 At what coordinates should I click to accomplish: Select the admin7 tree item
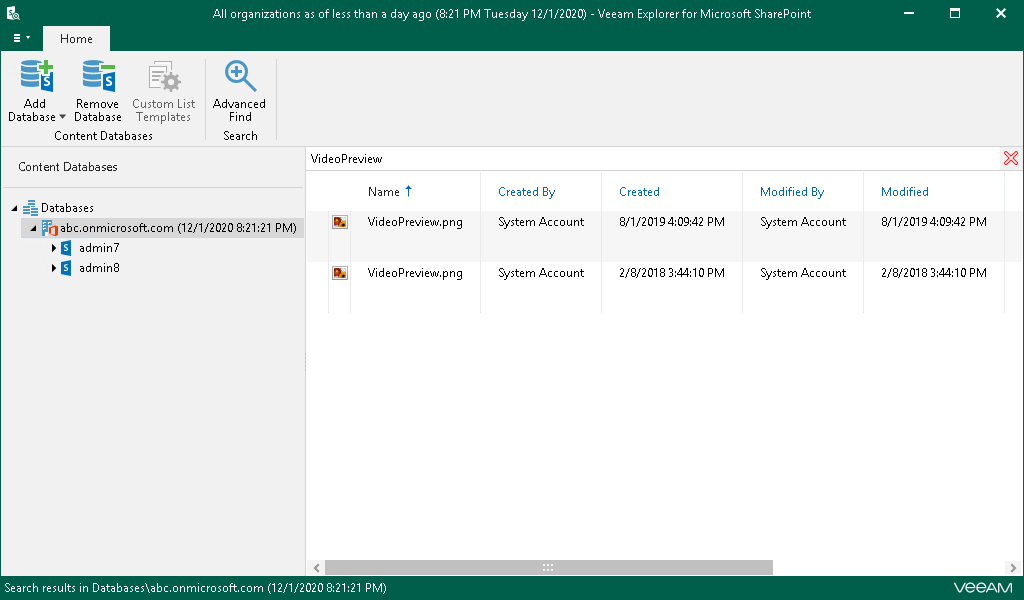(99, 248)
